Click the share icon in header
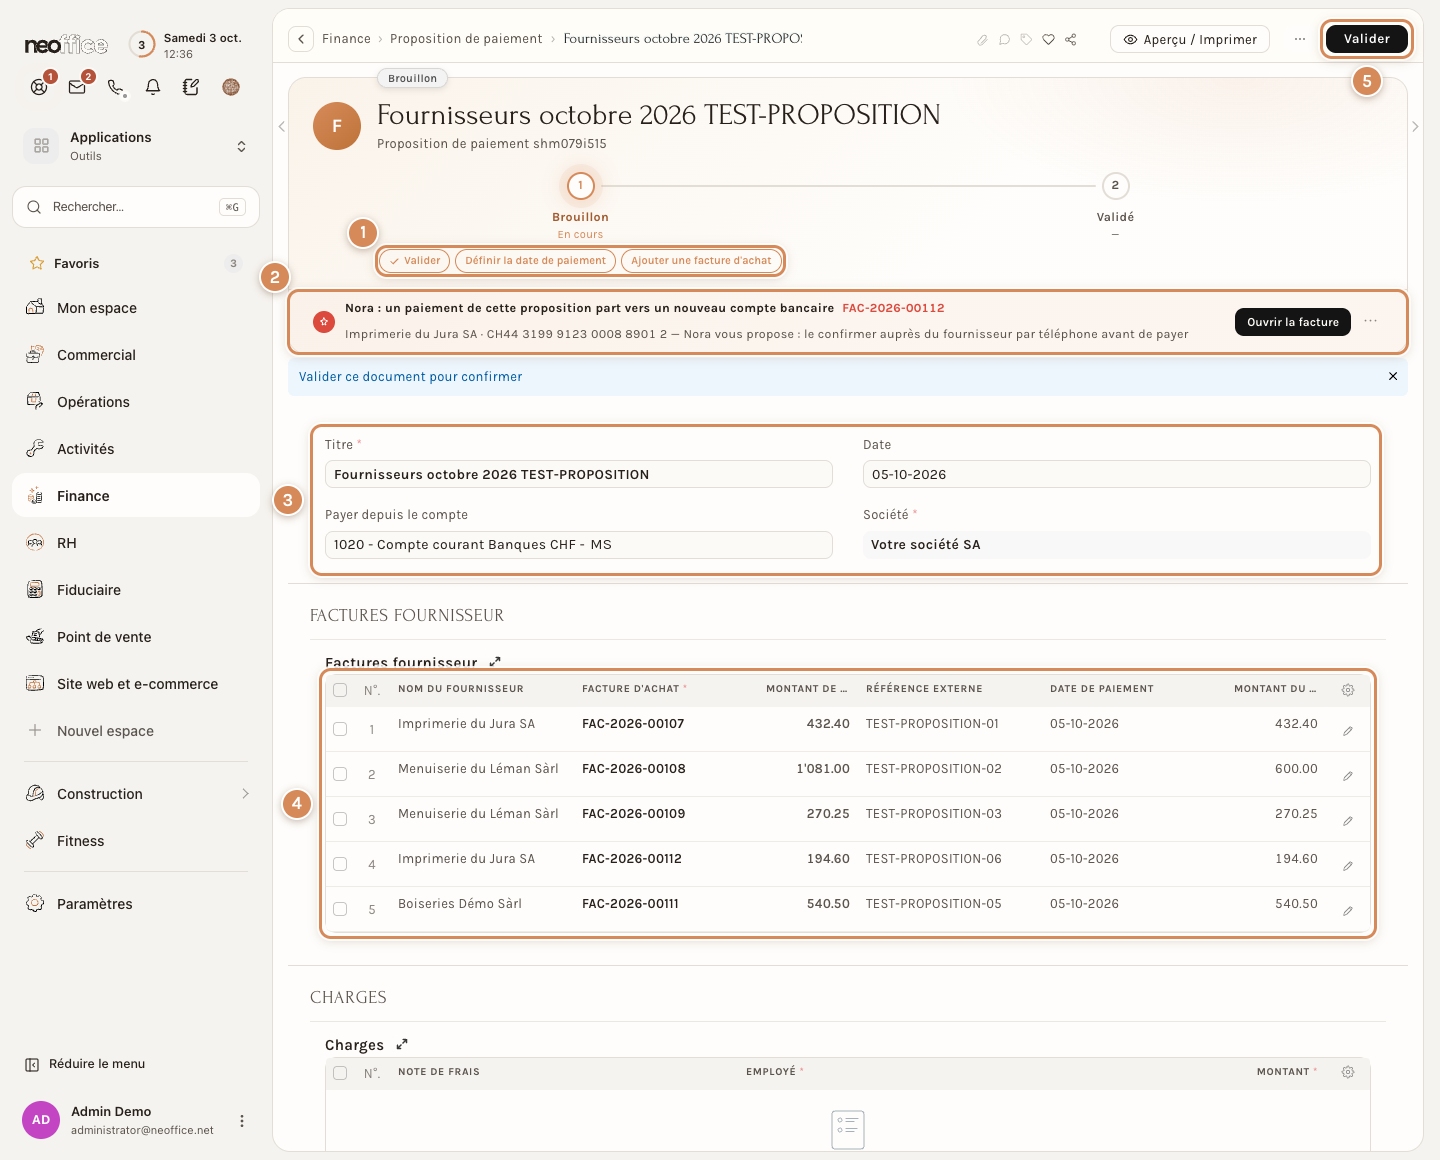The image size is (1440, 1160). coord(1071,40)
